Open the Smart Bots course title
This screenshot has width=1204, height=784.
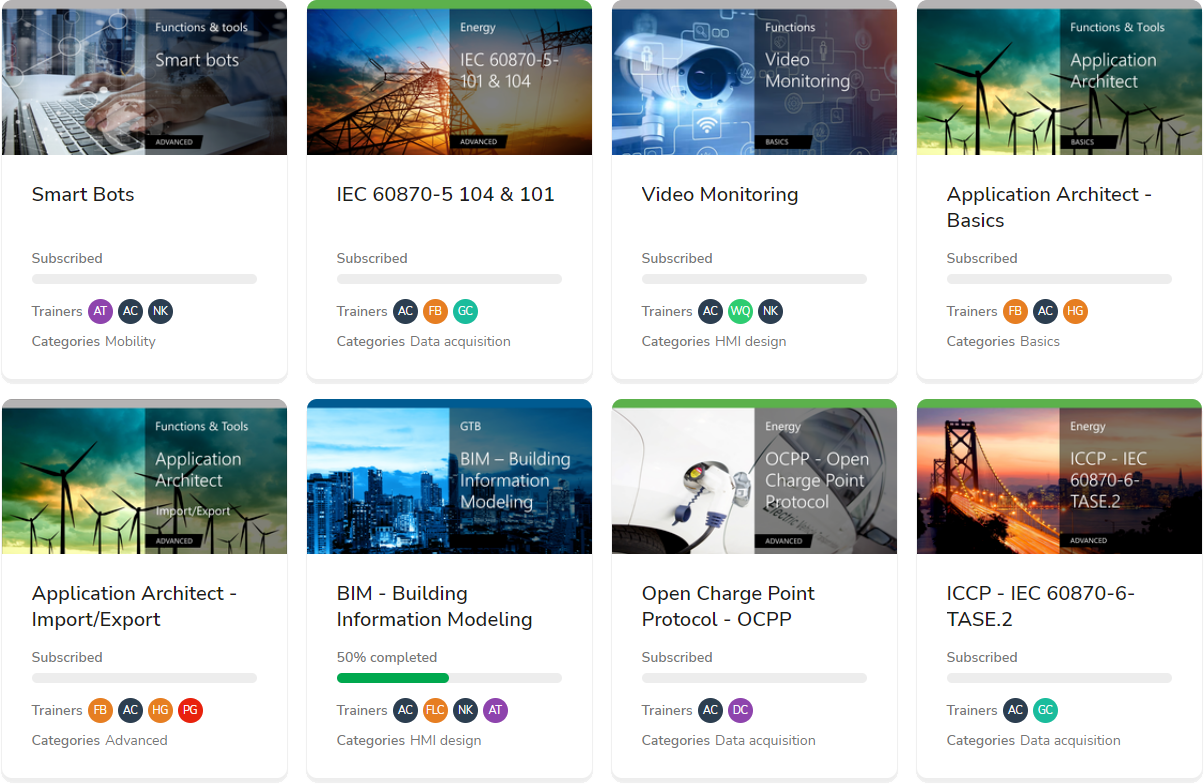click(x=83, y=194)
